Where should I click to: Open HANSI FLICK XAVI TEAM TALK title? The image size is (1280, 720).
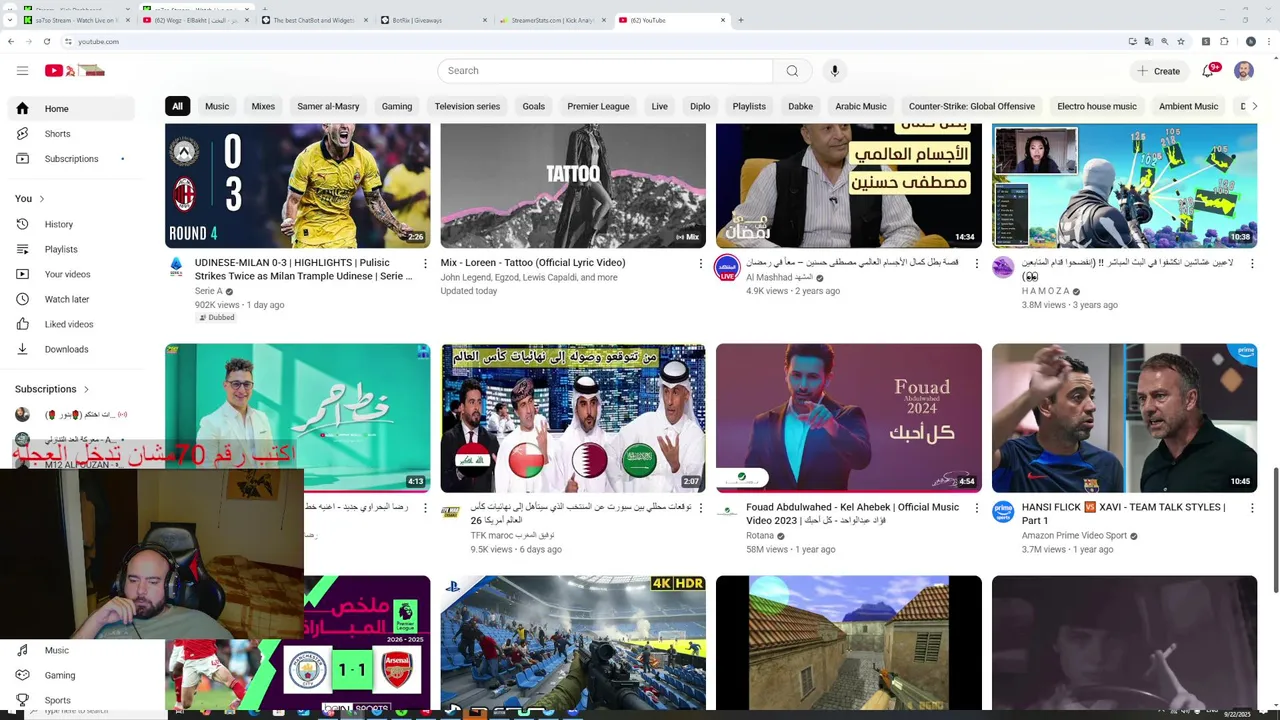tap(1124, 514)
